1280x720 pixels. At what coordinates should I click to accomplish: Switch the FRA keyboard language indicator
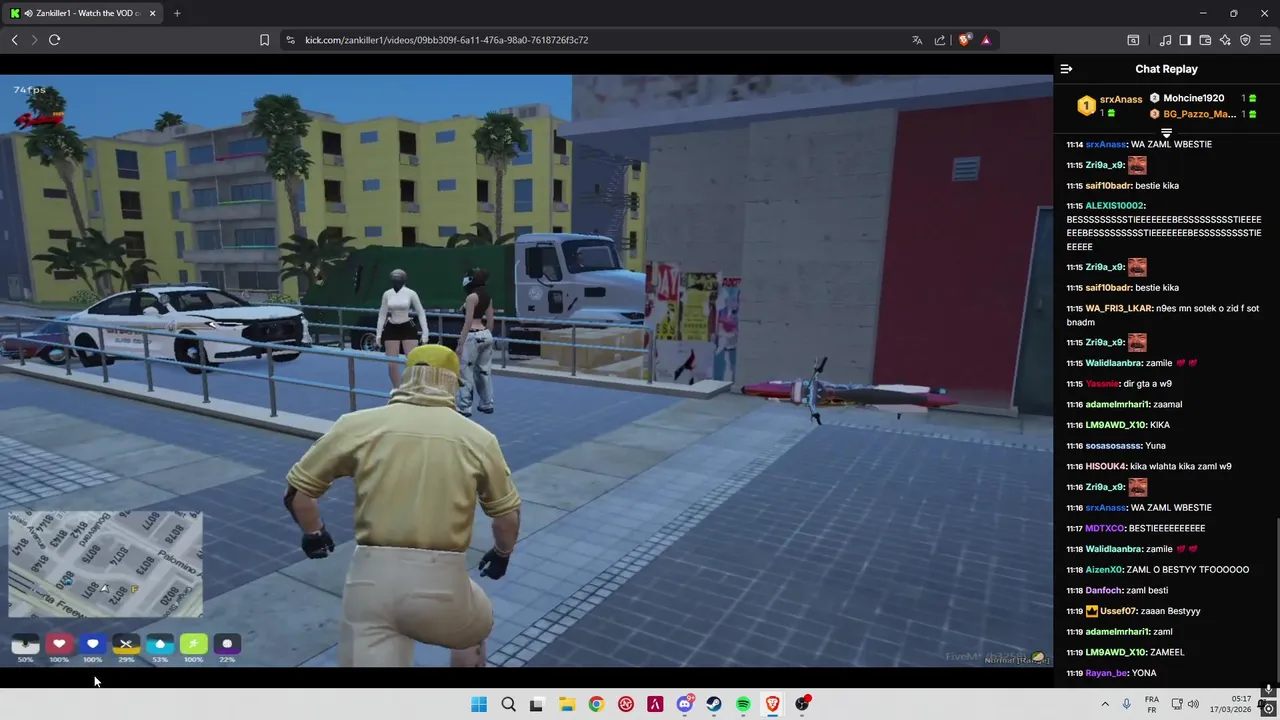click(x=1152, y=704)
